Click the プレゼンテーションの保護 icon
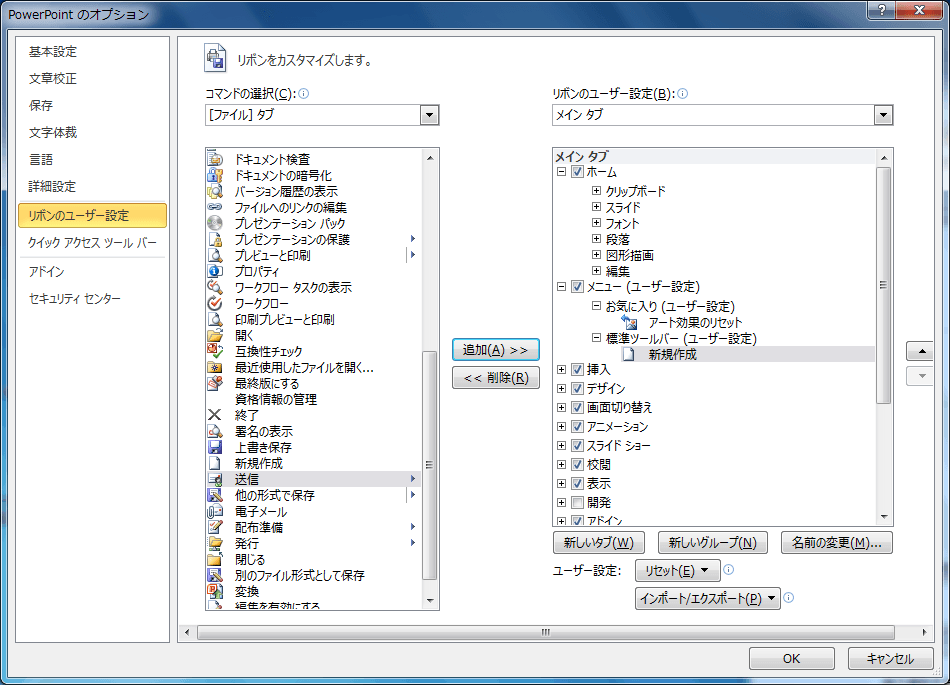 coord(215,239)
